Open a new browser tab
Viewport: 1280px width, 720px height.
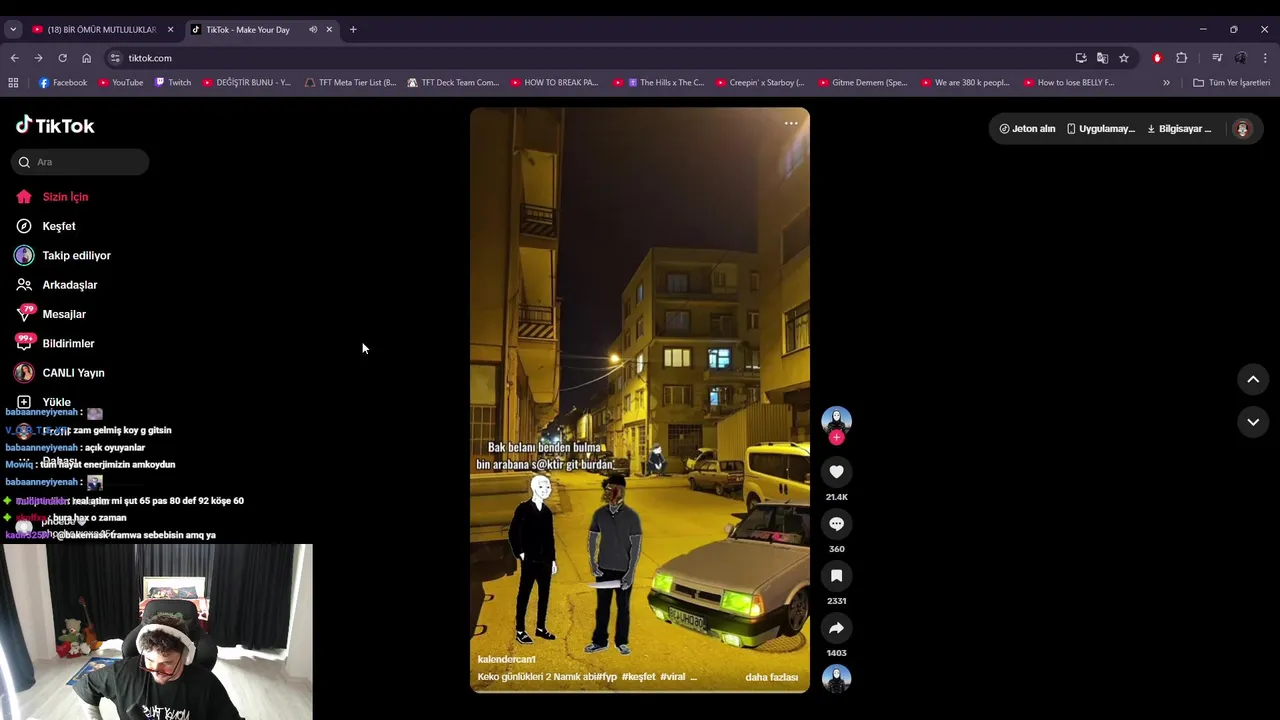click(x=353, y=30)
